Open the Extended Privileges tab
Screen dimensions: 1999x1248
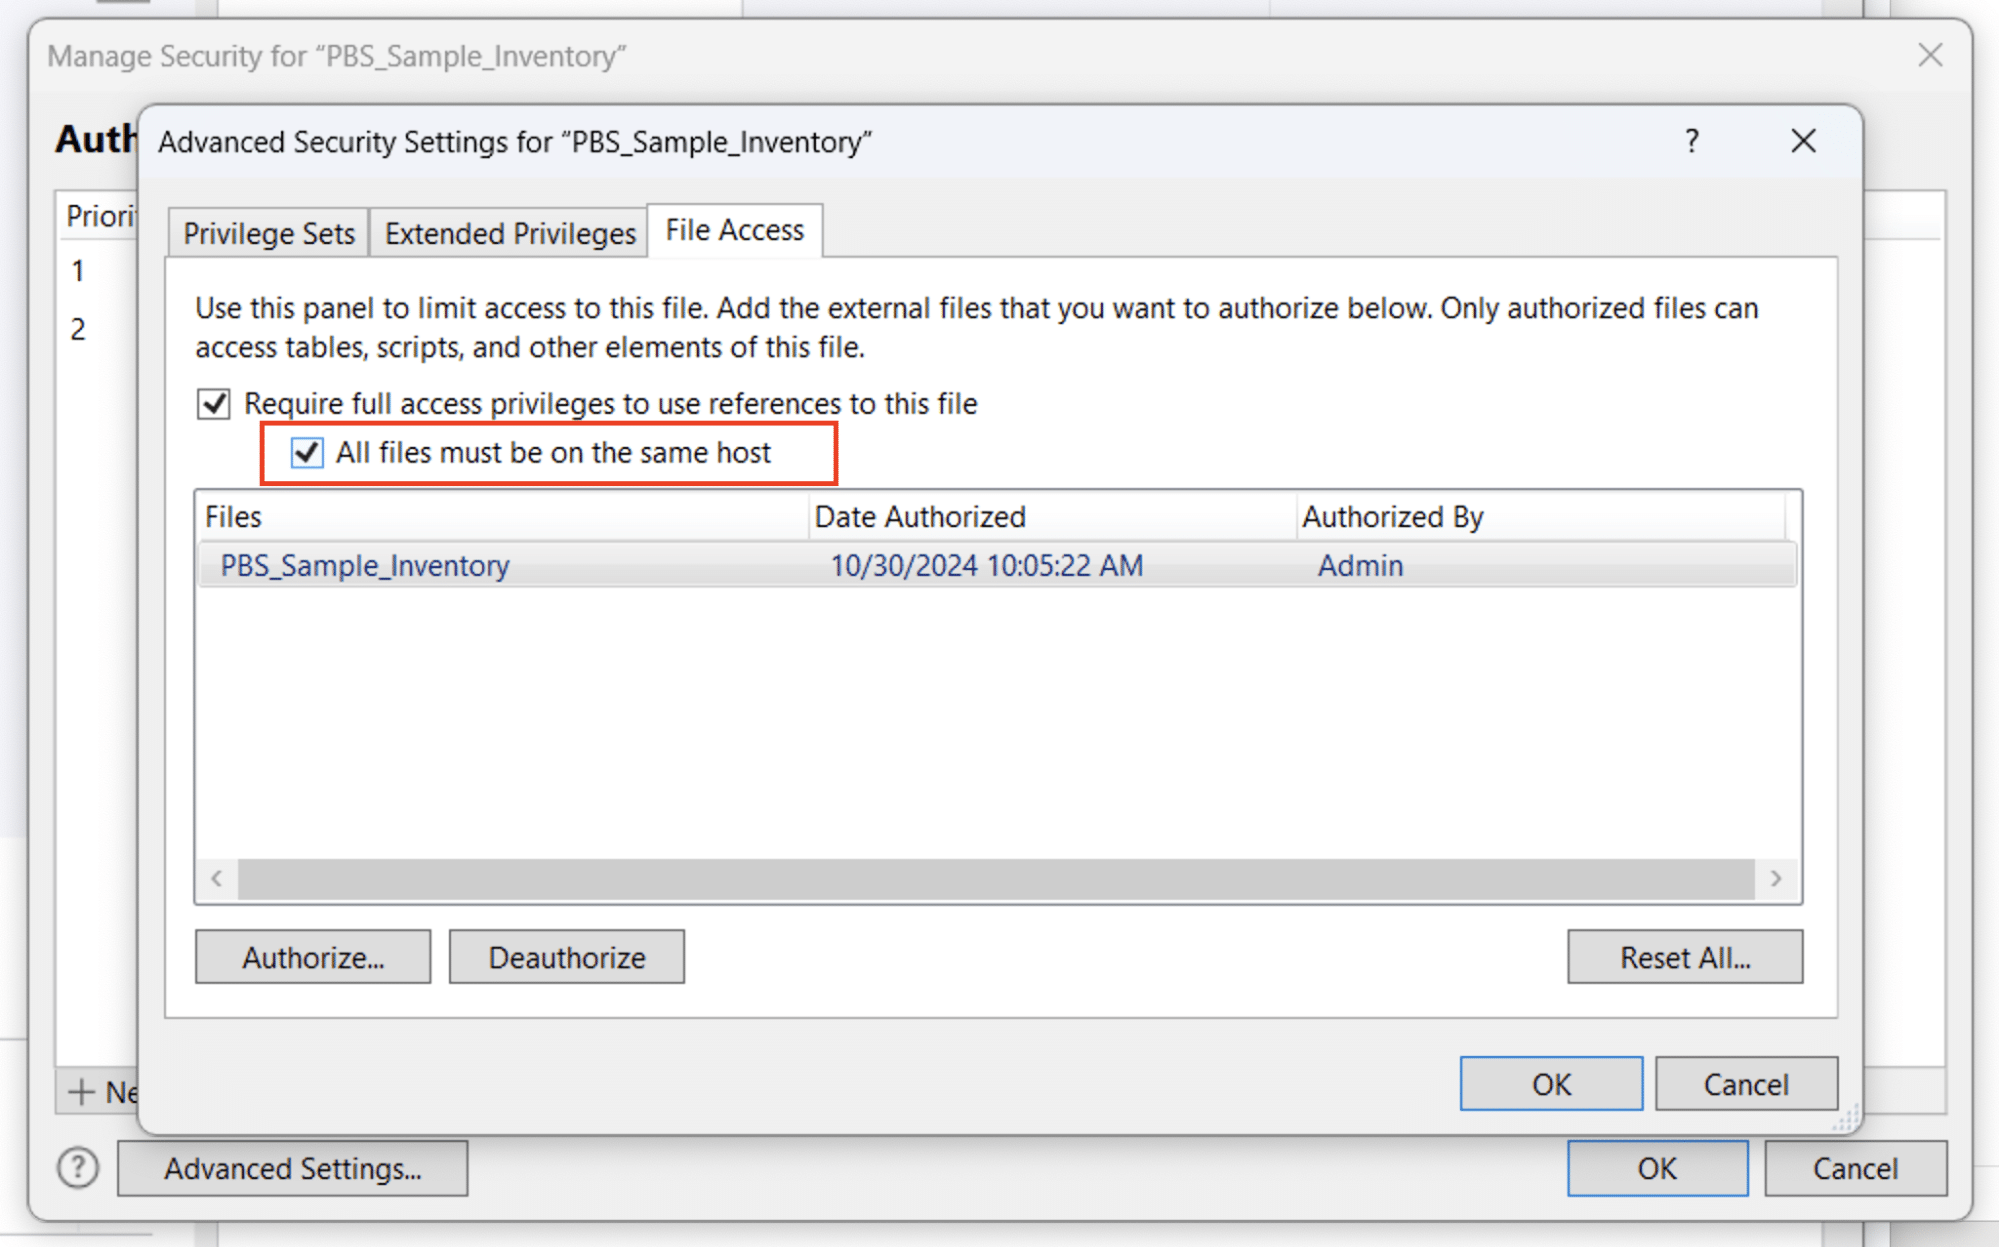point(508,232)
